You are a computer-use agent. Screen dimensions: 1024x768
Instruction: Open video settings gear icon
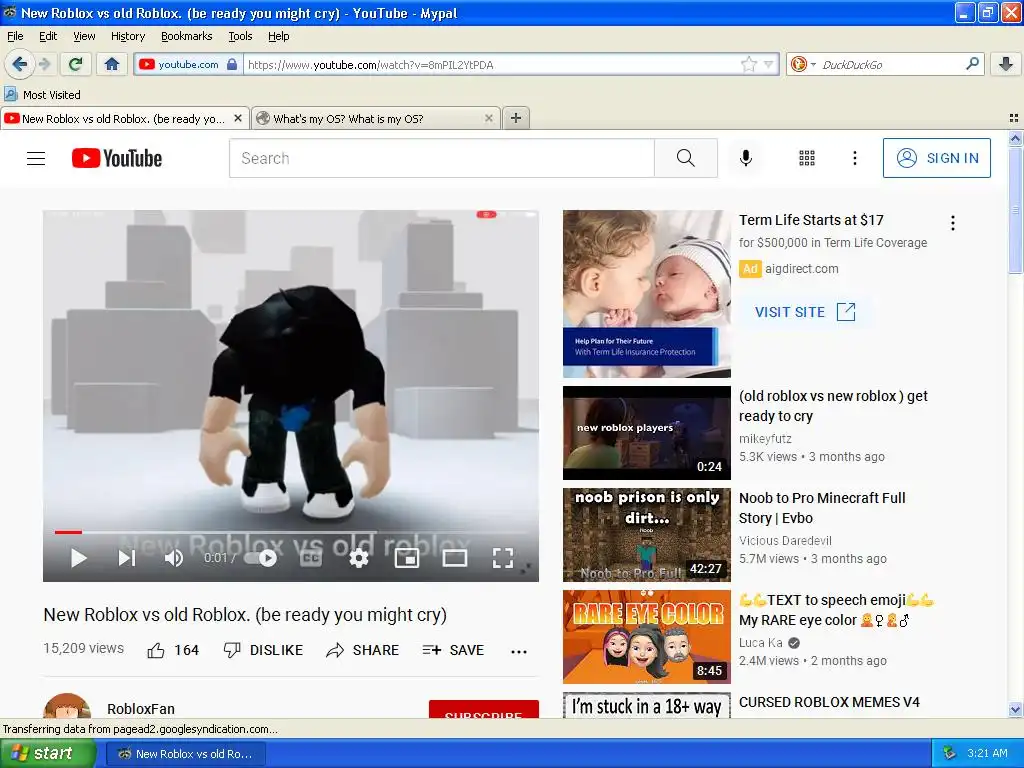pos(359,558)
